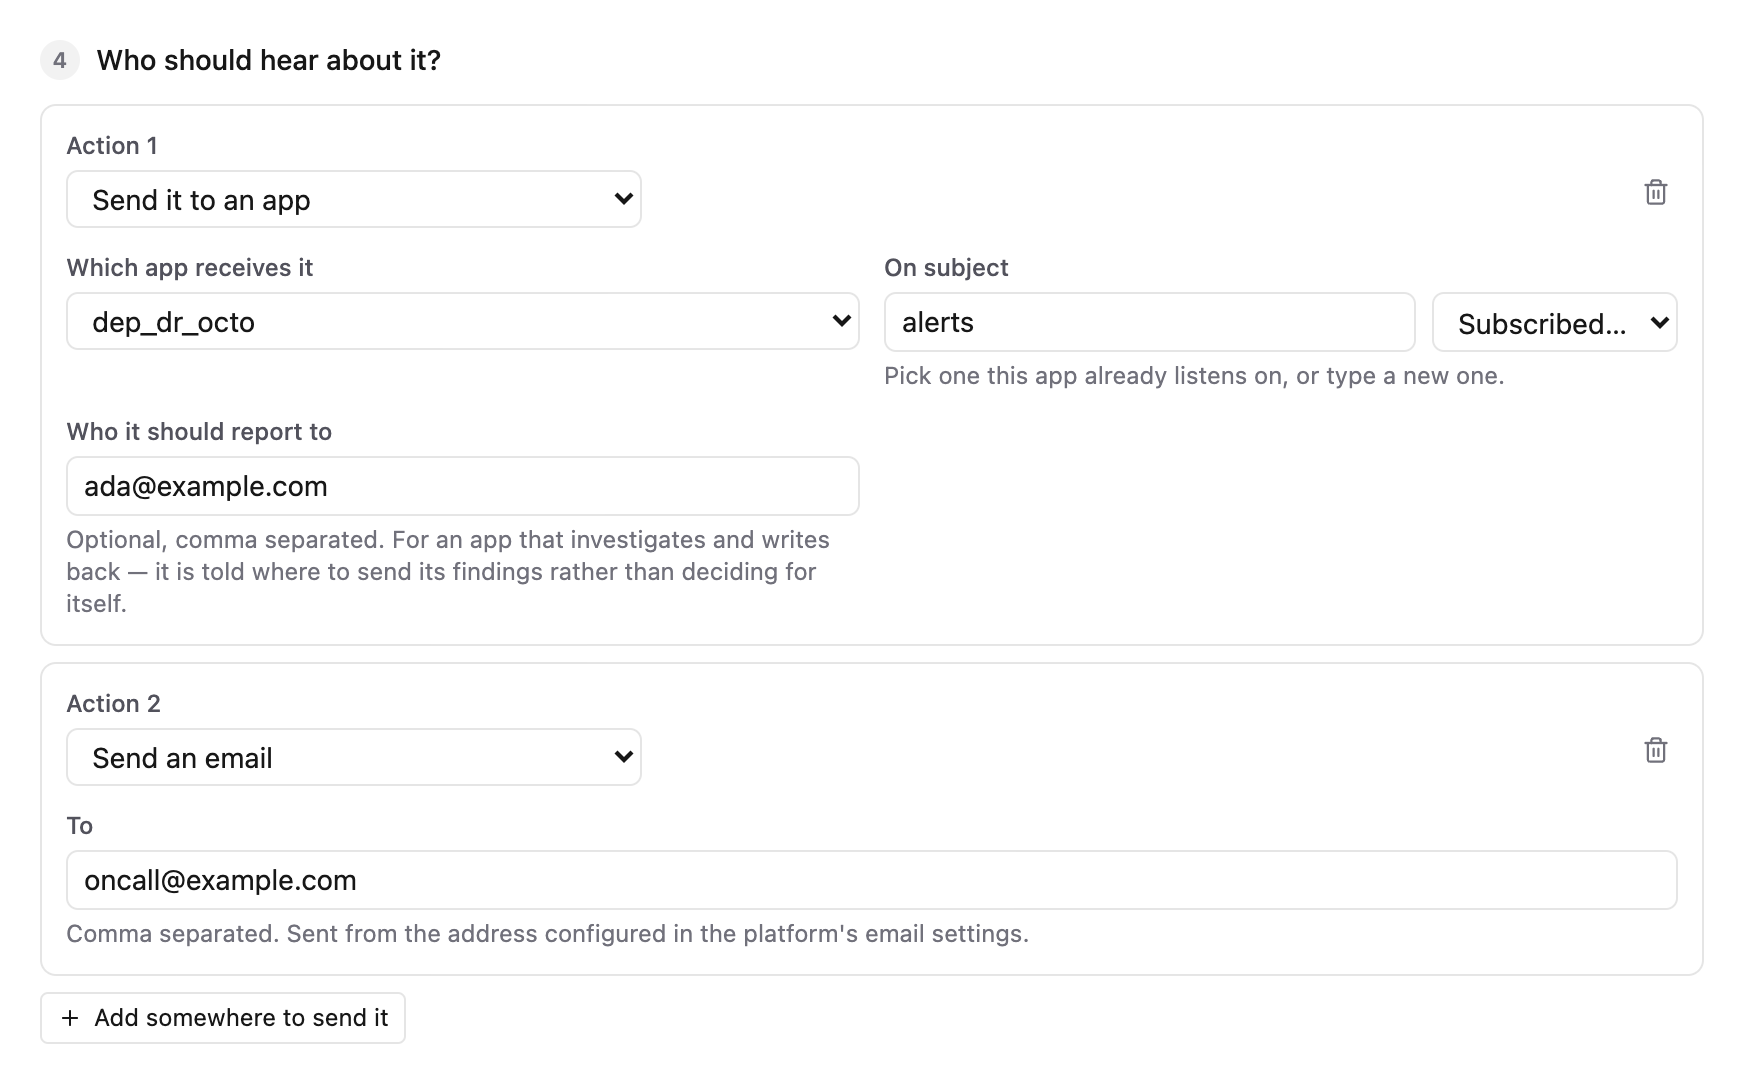1744x1084 pixels.
Task: Click the 'Action 2' label
Action: click(x=114, y=704)
